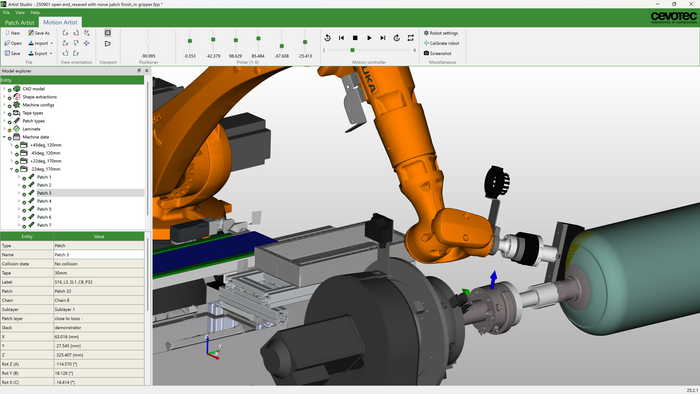Expand the Machine configs node
The height and width of the screenshot is (394, 700).
coord(4,105)
